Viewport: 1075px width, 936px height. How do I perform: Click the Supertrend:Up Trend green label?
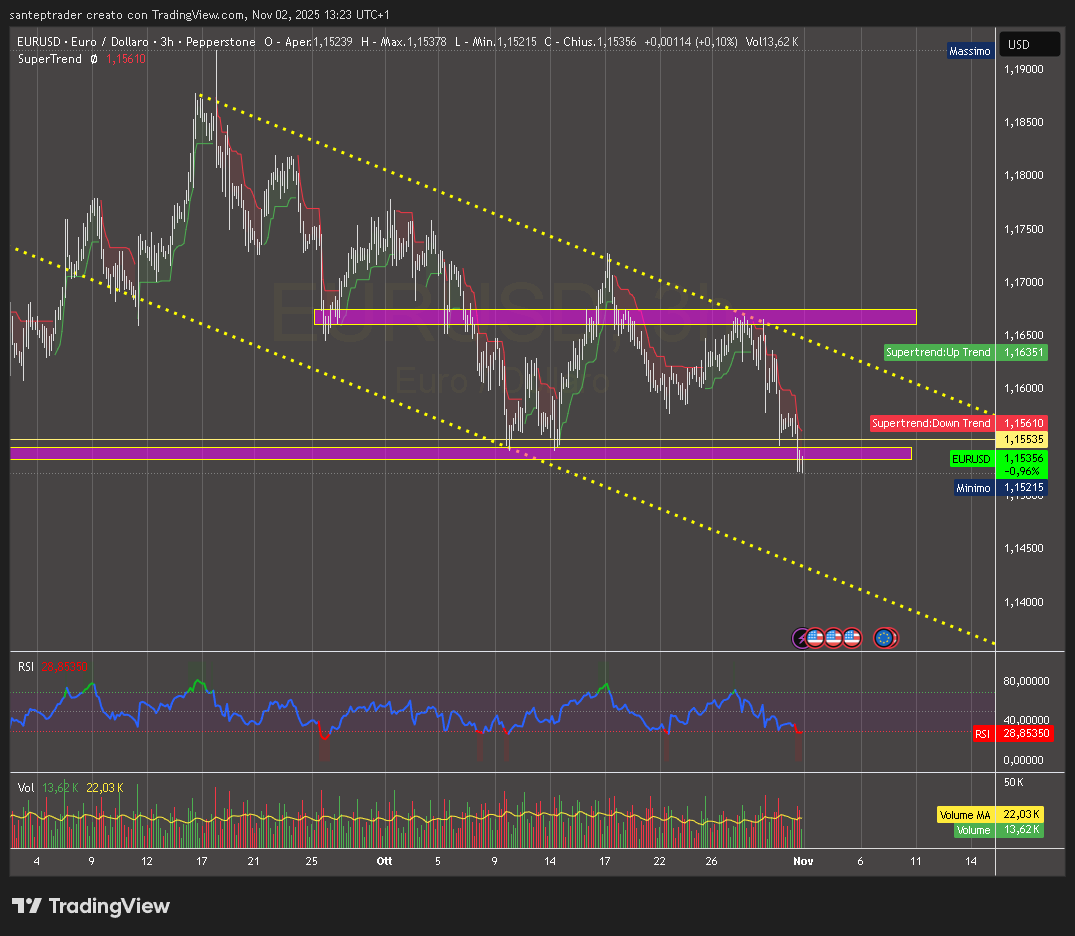click(x=938, y=352)
